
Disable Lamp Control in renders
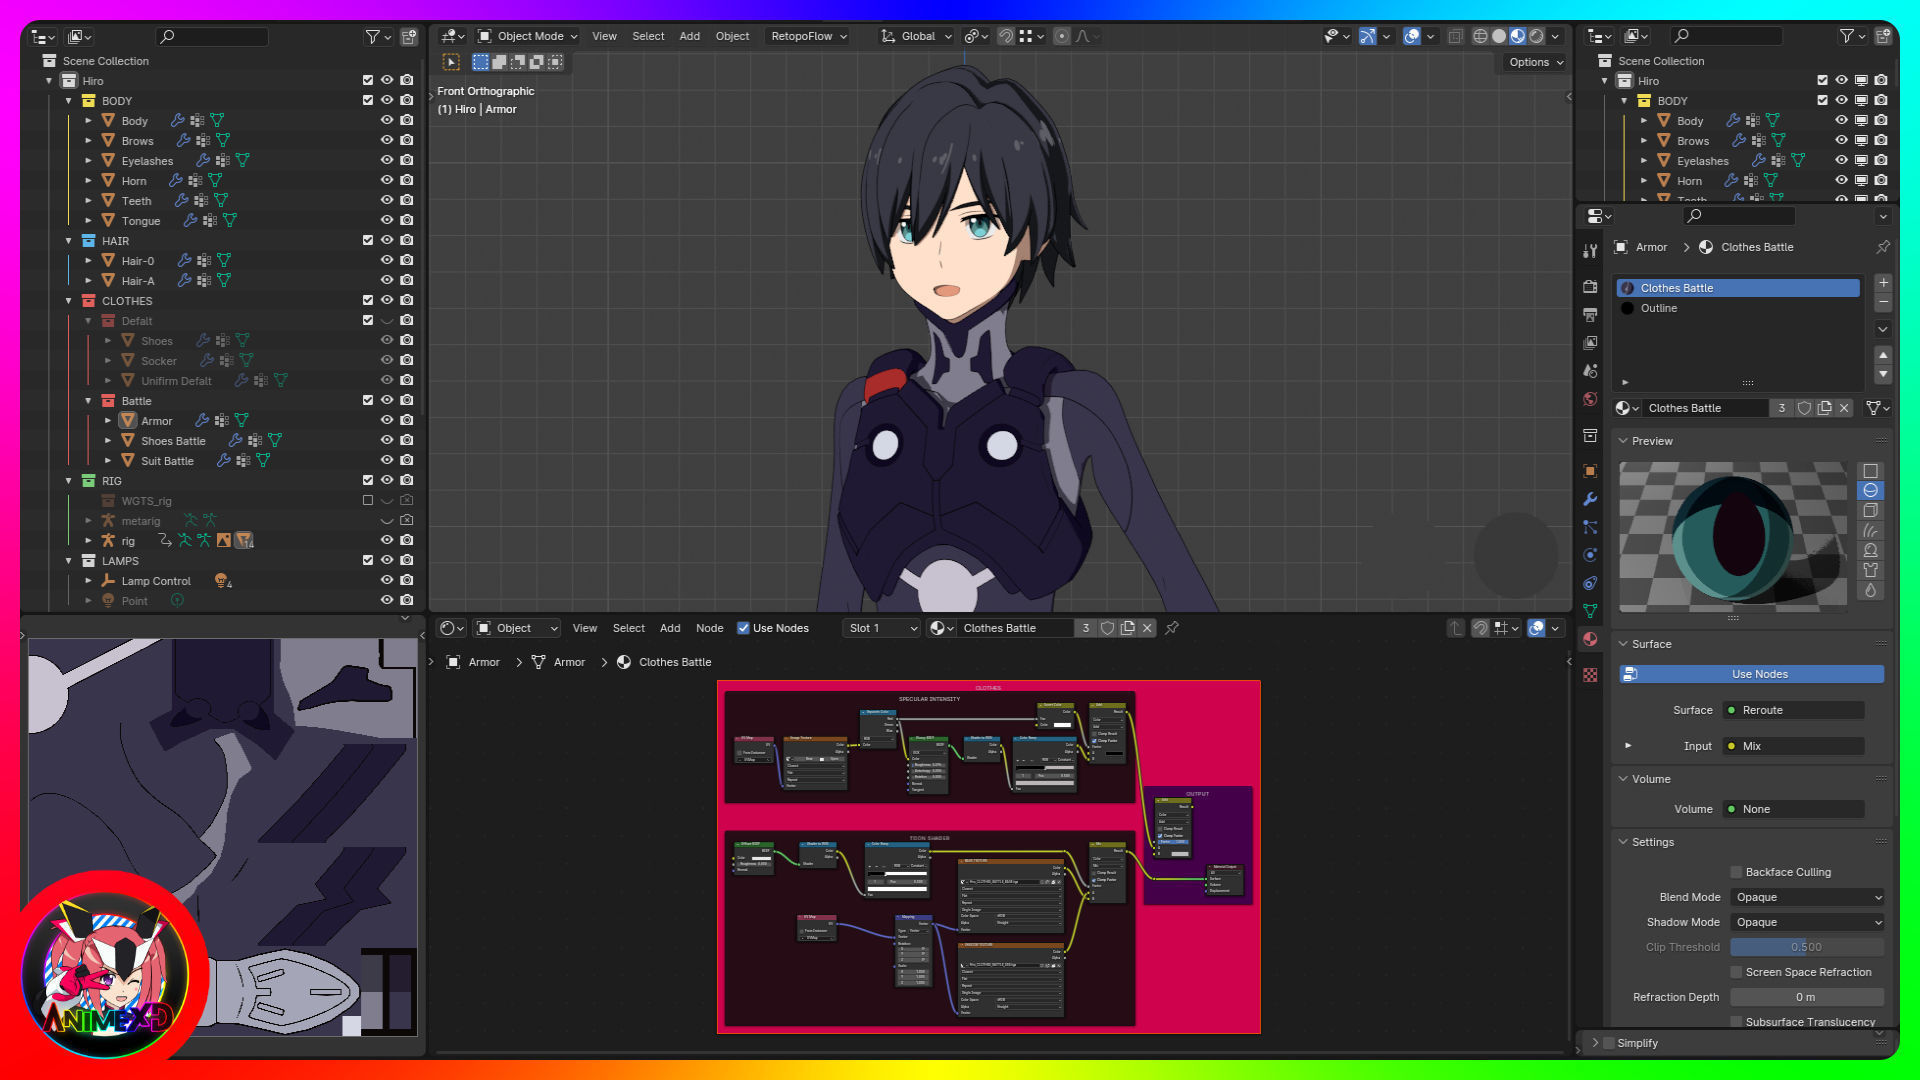coord(407,580)
